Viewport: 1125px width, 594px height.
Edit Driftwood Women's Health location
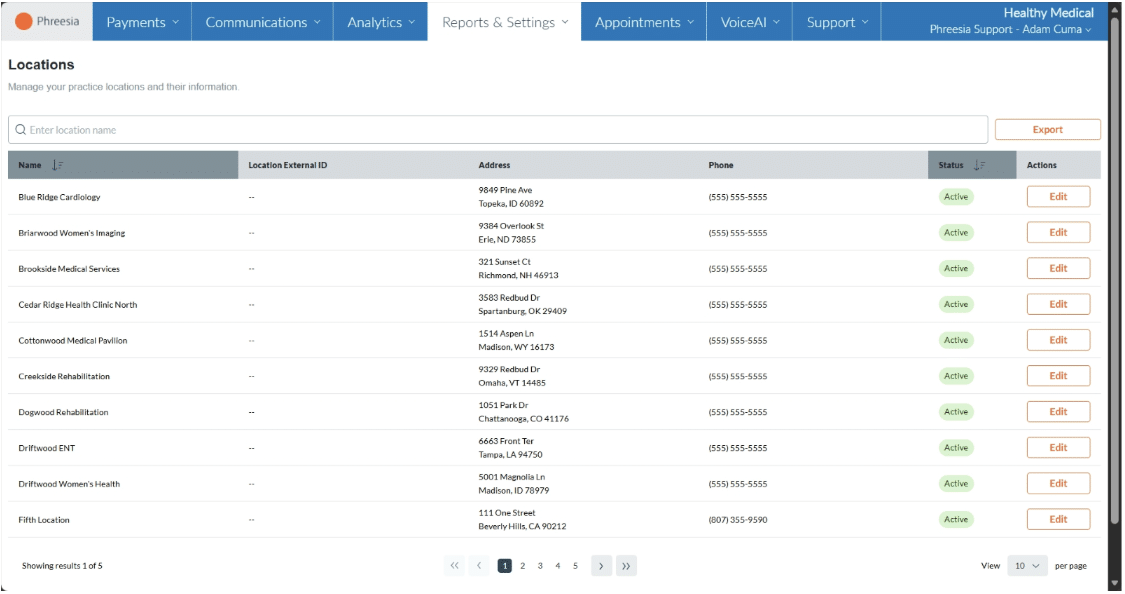click(x=1058, y=484)
